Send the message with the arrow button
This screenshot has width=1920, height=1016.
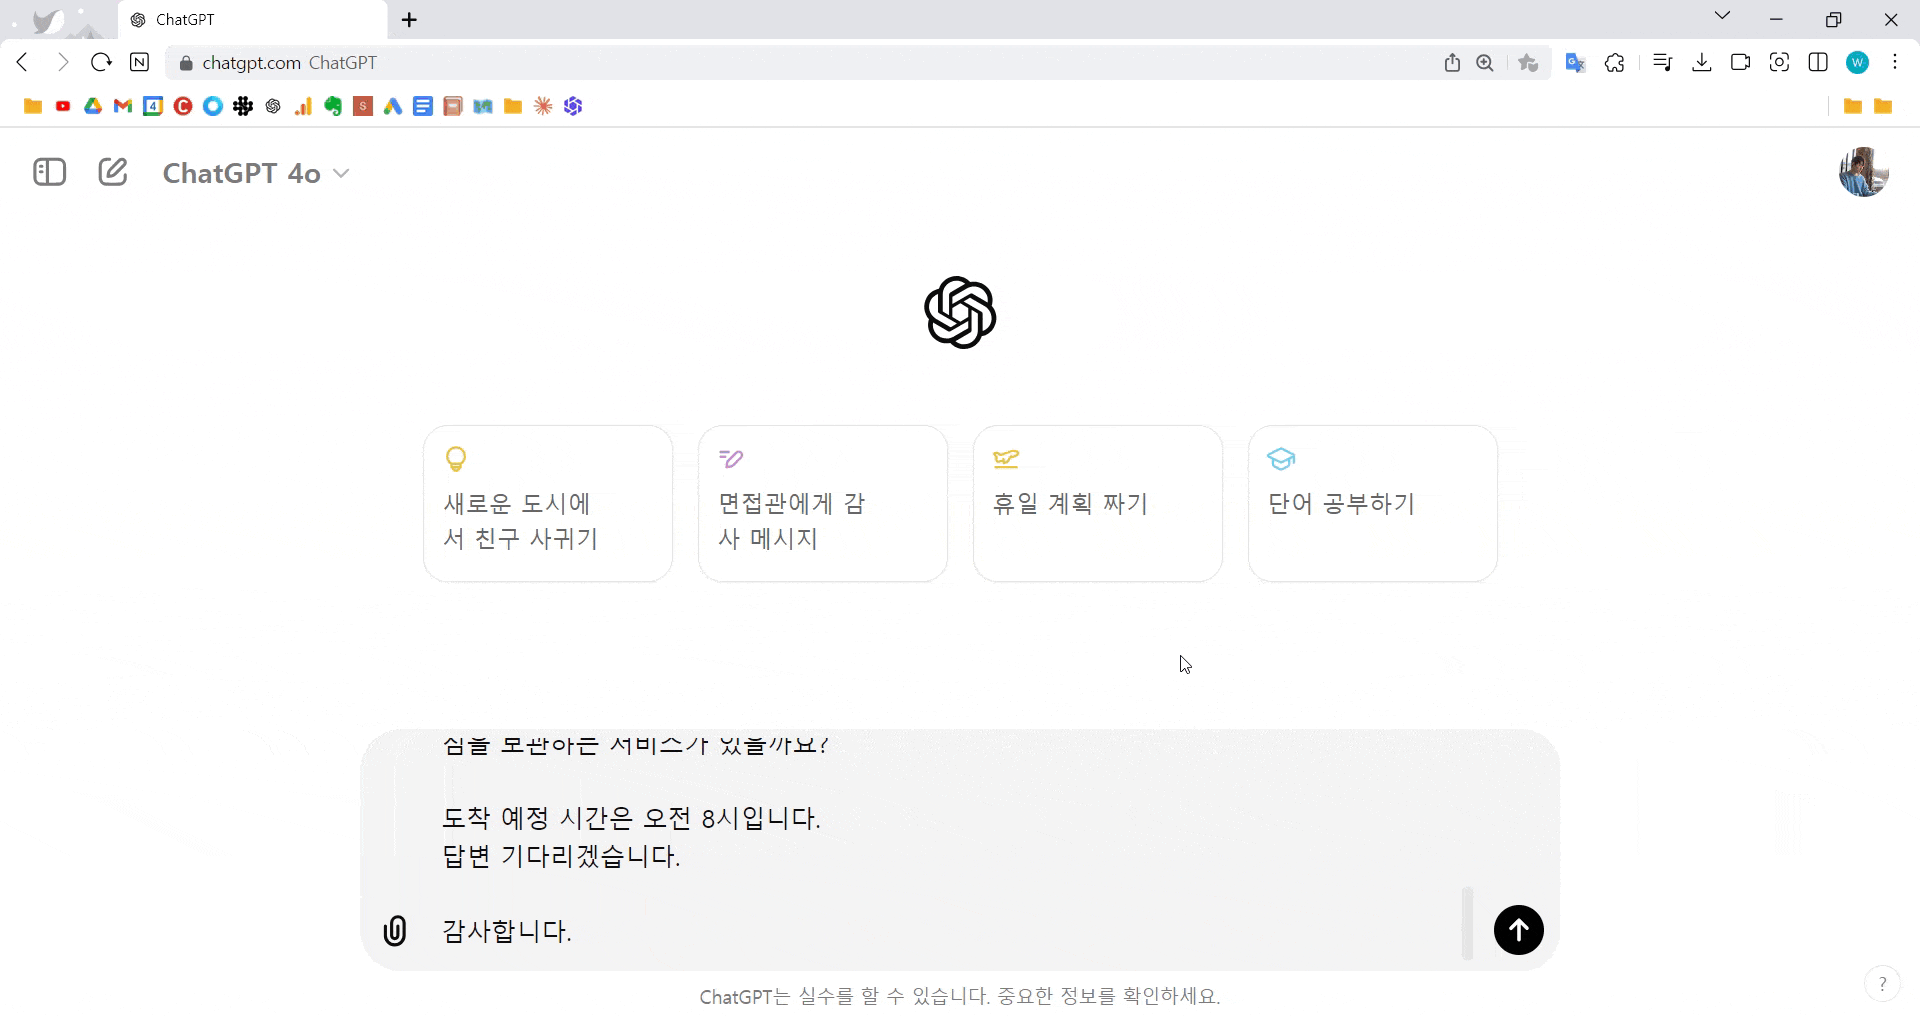1518,930
